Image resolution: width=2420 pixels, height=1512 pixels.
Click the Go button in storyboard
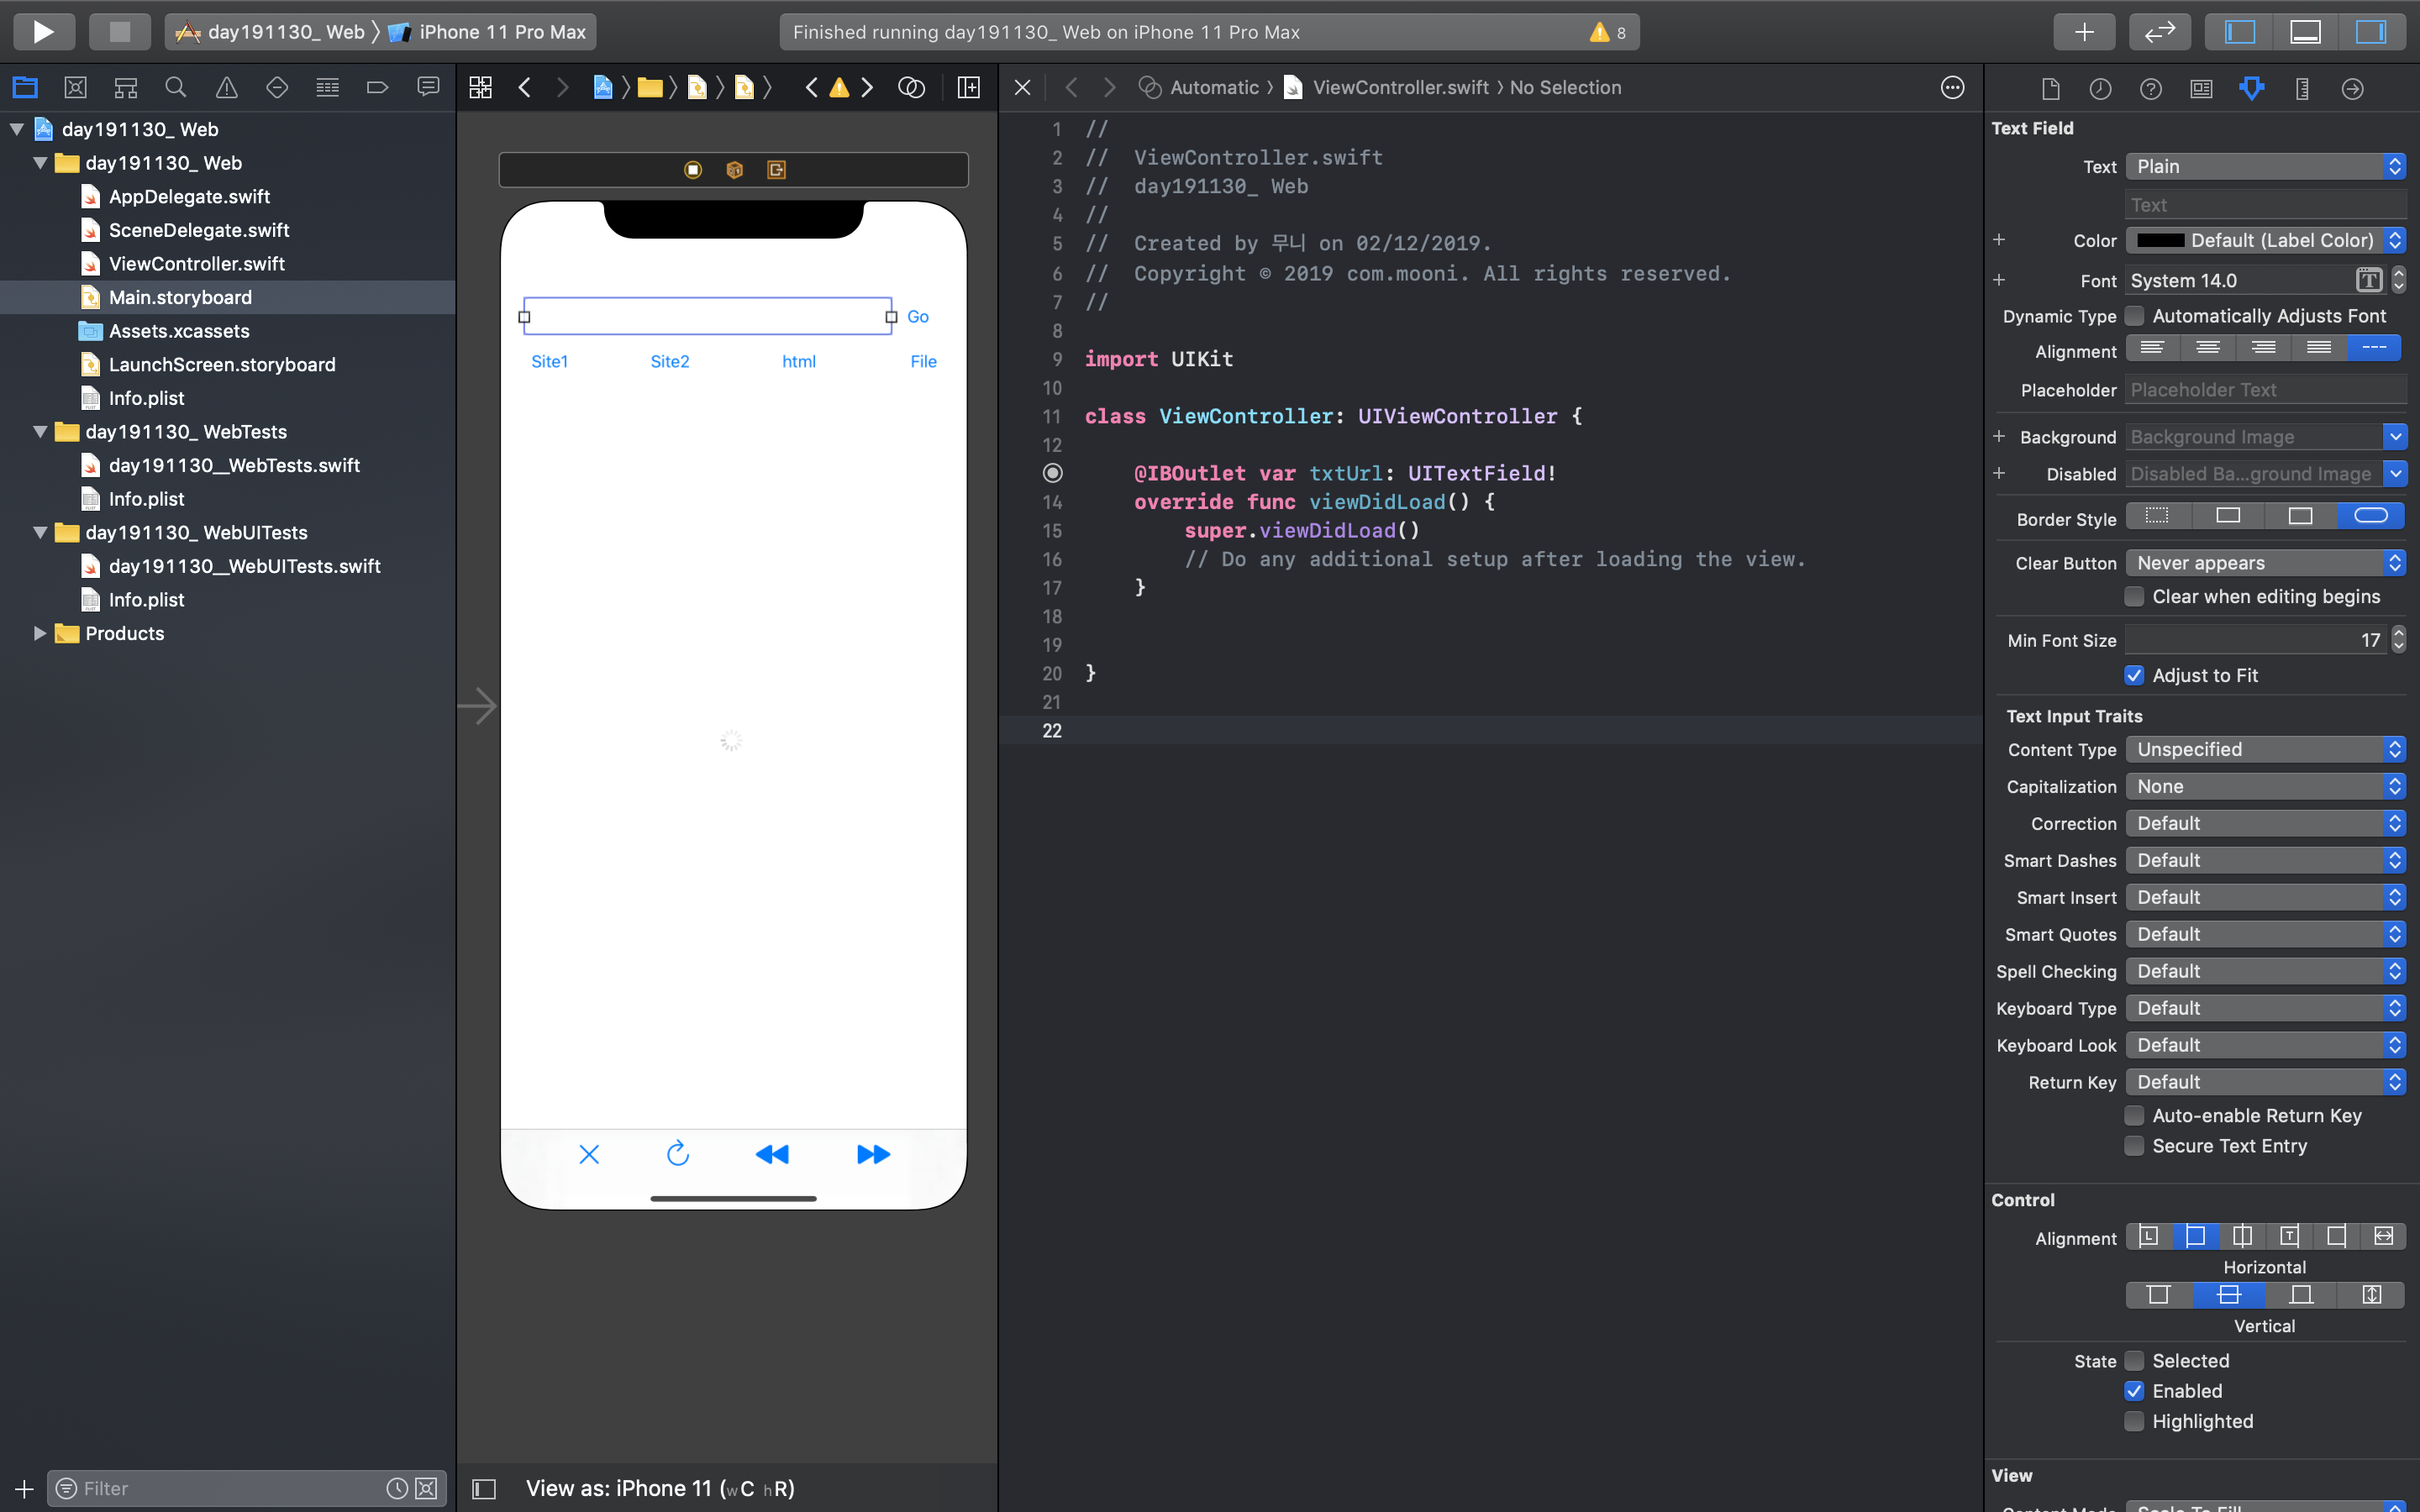[917, 317]
